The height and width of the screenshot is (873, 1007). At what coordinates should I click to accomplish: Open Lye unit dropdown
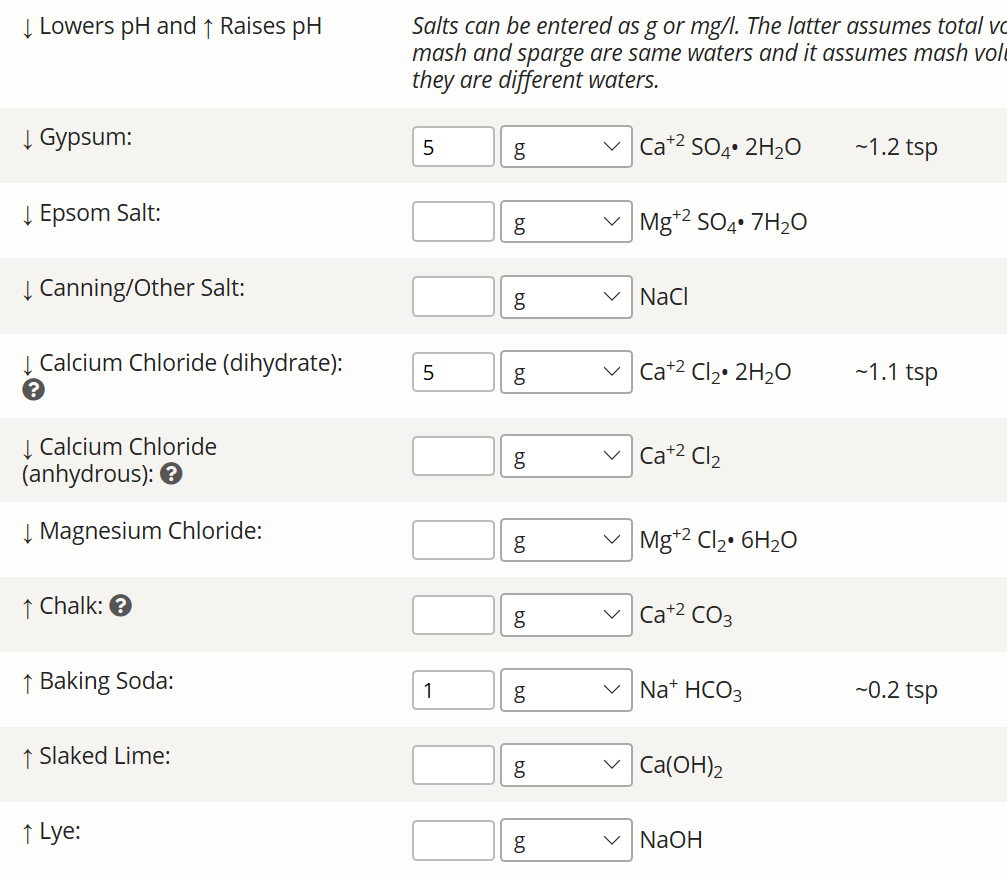point(566,840)
